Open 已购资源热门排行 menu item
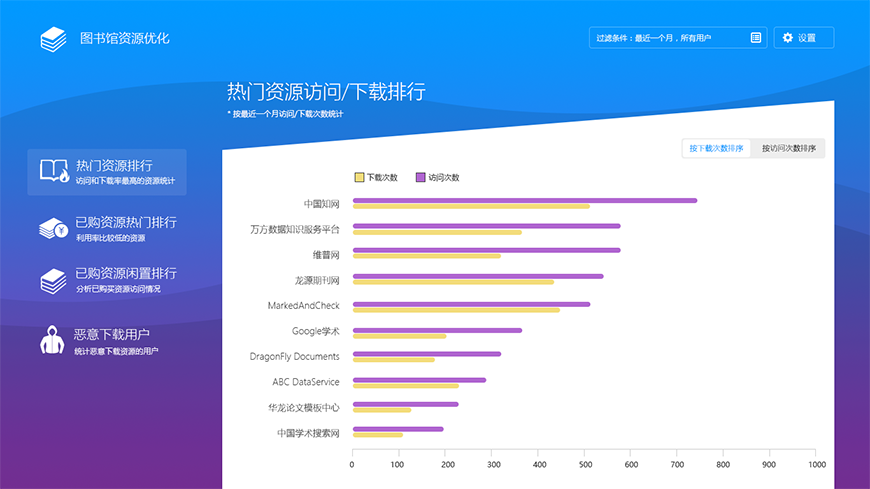This screenshot has height=489, width=870. coord(107,229)
